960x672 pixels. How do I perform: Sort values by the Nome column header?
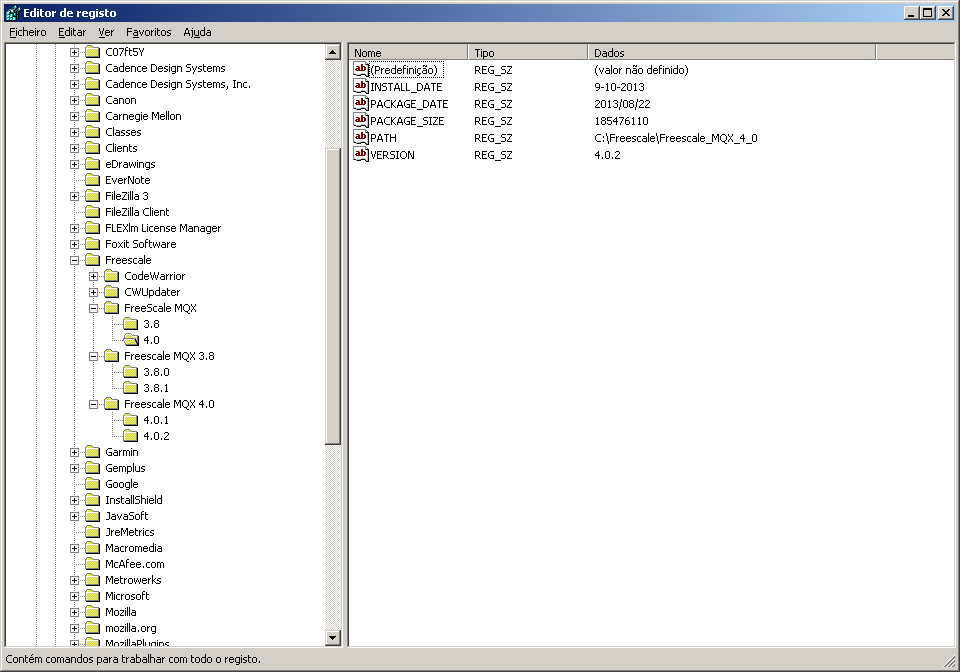click(408, 53)
